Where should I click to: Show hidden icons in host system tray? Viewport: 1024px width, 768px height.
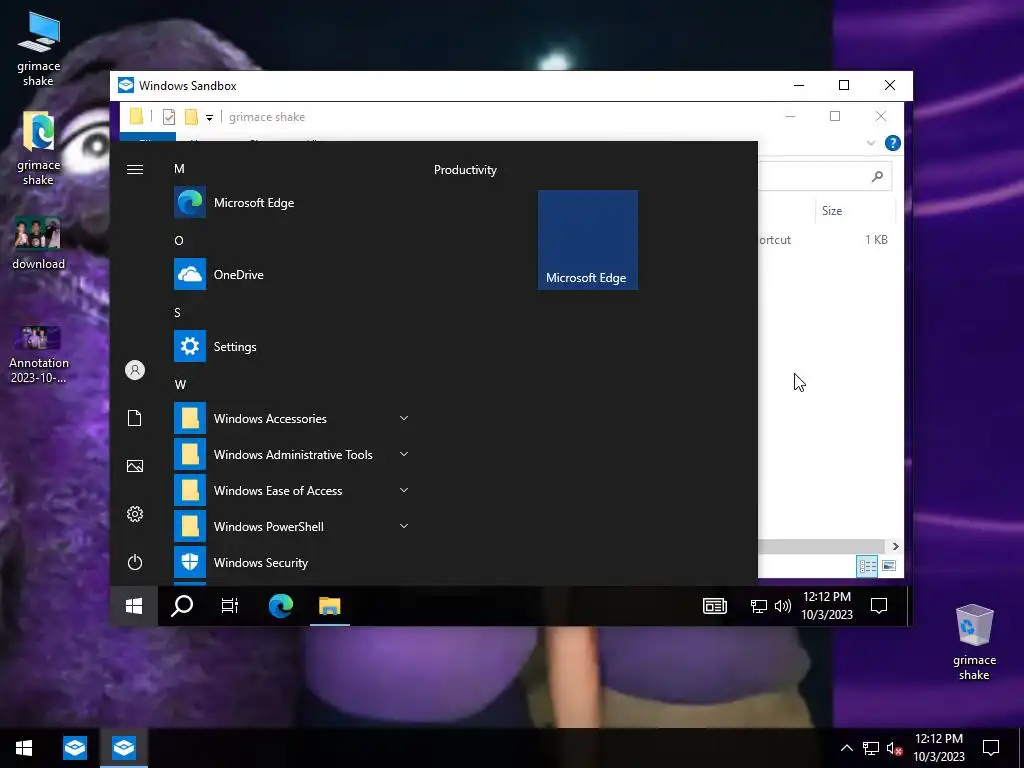tap(846, 748)
